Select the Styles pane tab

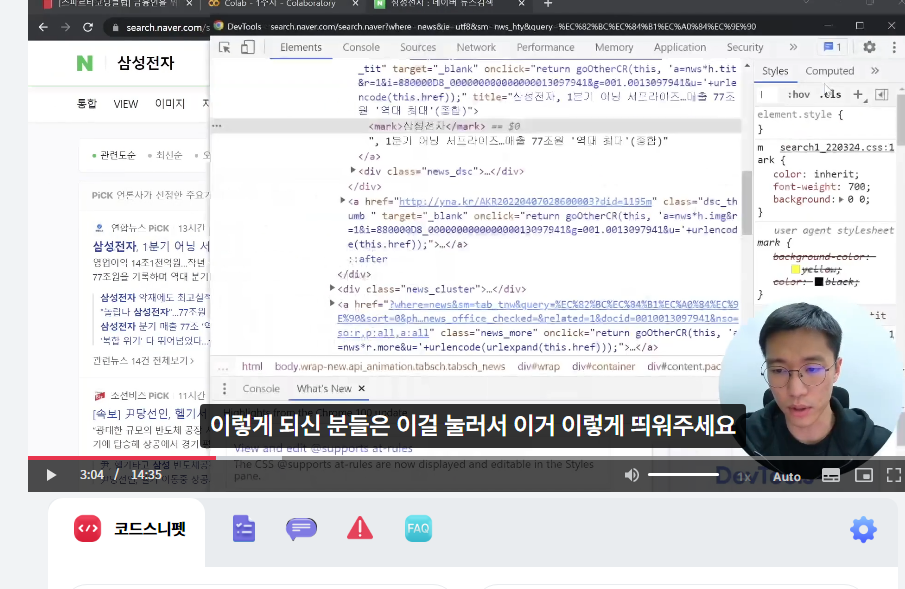(x=775, y=71)
